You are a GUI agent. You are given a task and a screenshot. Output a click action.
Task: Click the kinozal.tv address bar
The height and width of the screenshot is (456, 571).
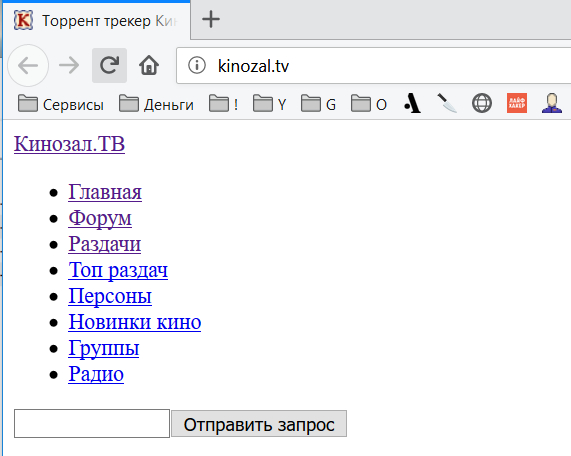[x=374, y=66]
